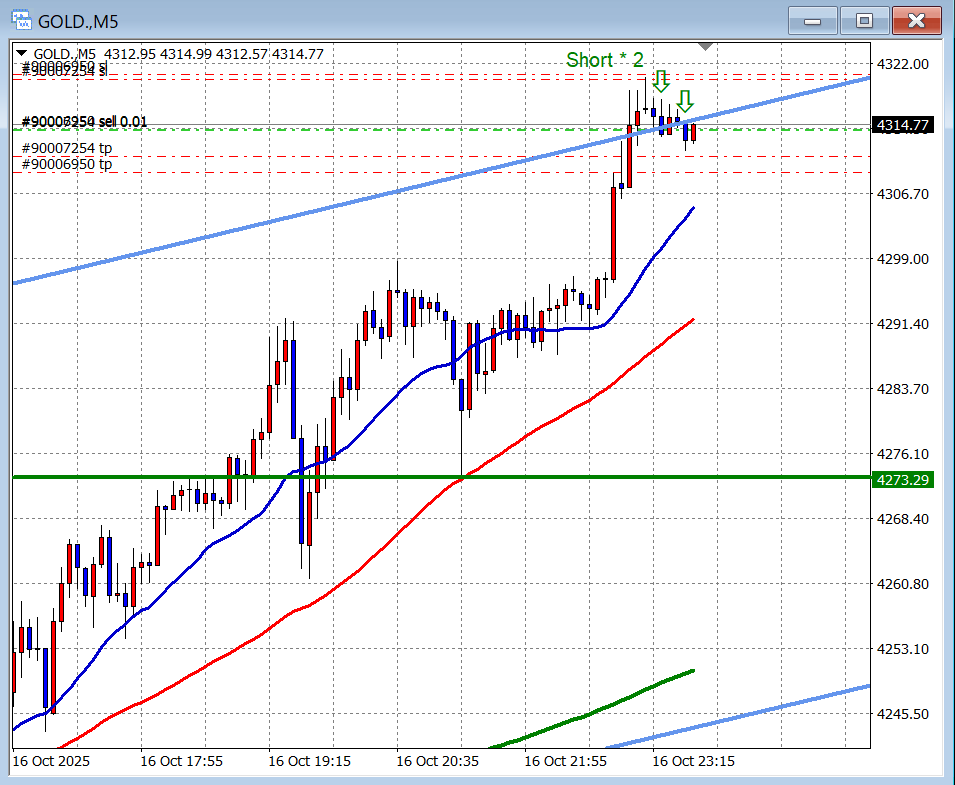Click the sell 0.01 order line label
This screenshot has height=785, width=955.
(x=84, y=122)
